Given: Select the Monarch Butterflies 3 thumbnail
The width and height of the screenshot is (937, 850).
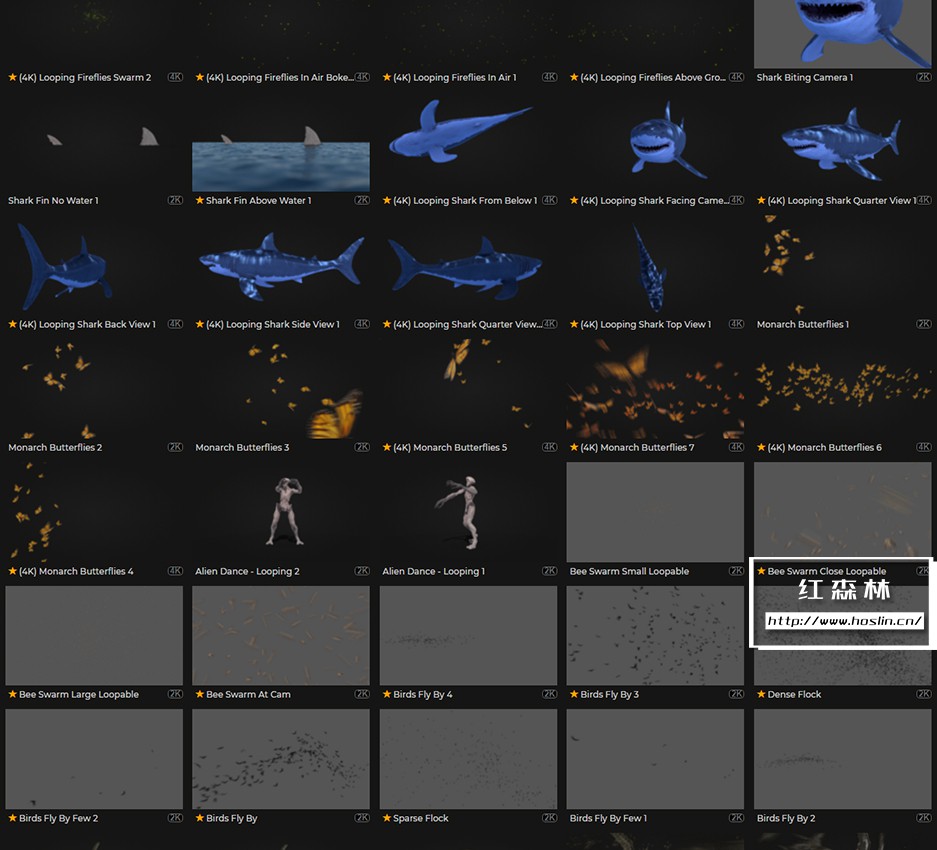Looking at the screenshot, I should click(281, 388).
